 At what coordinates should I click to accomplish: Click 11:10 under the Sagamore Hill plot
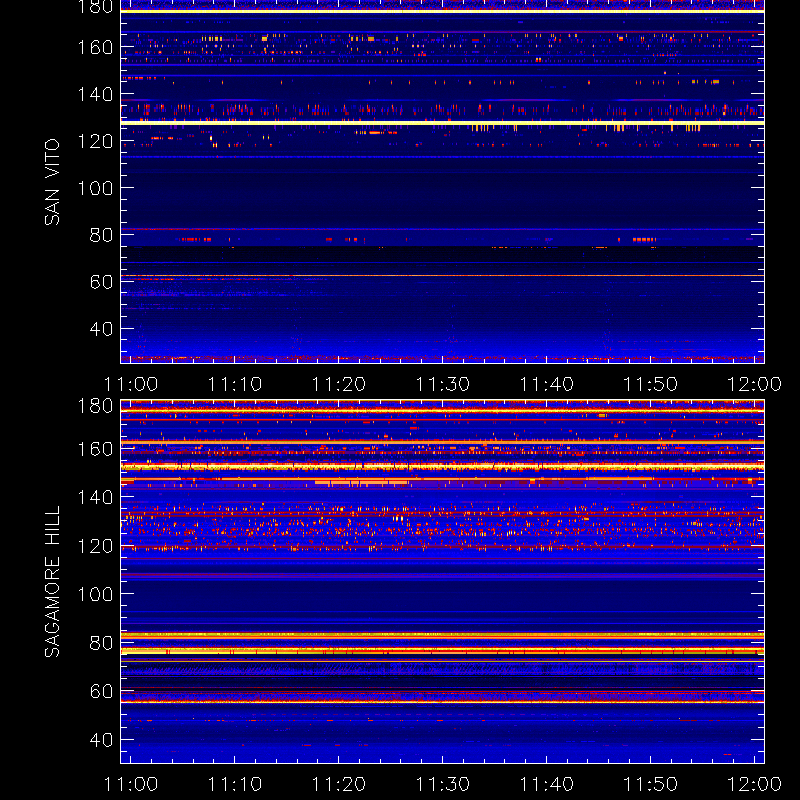click(x=235, y=784)
